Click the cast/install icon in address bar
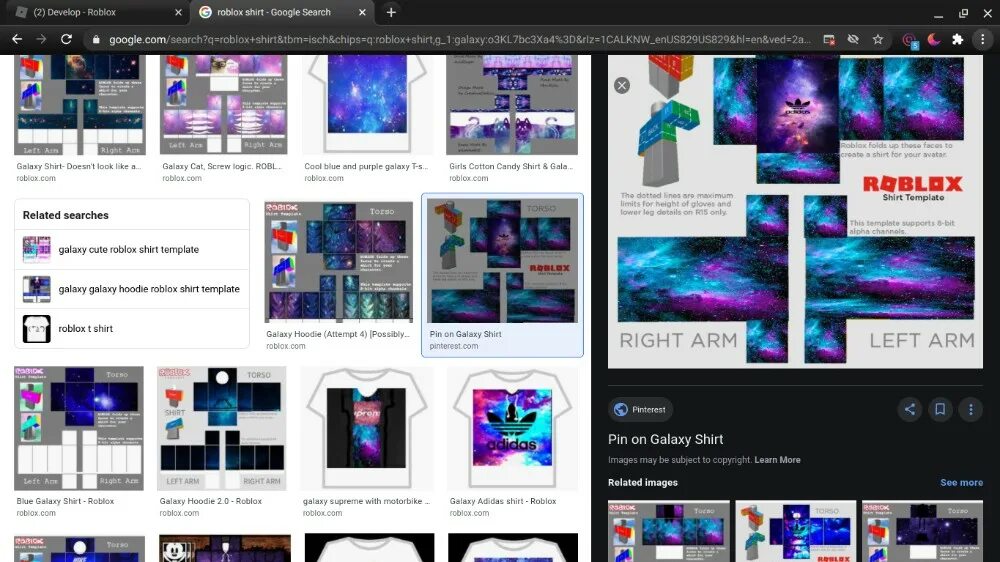The width and height of the screenshot is (1000, 562). [829, 40]
